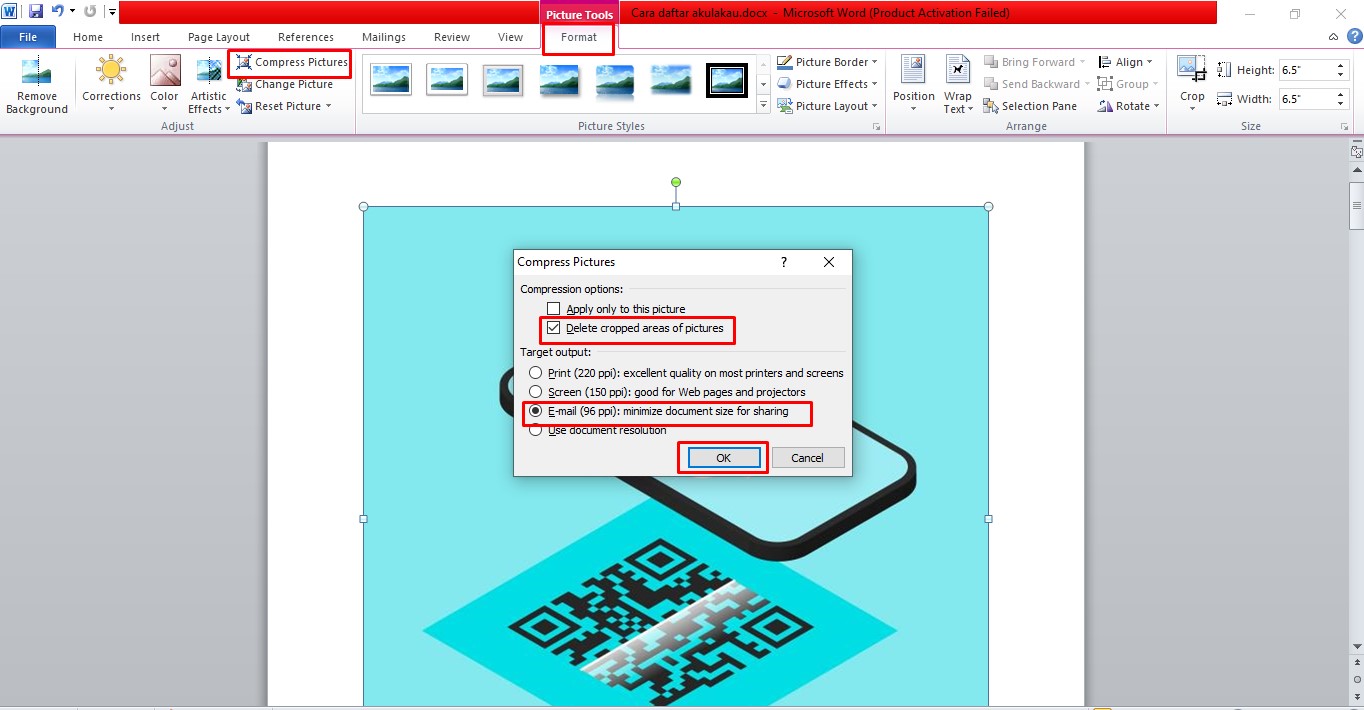Screen dimensions: 1364x710
Task: Open the Customize Quick Access Toolbar arrow
Action: point(111,13)
